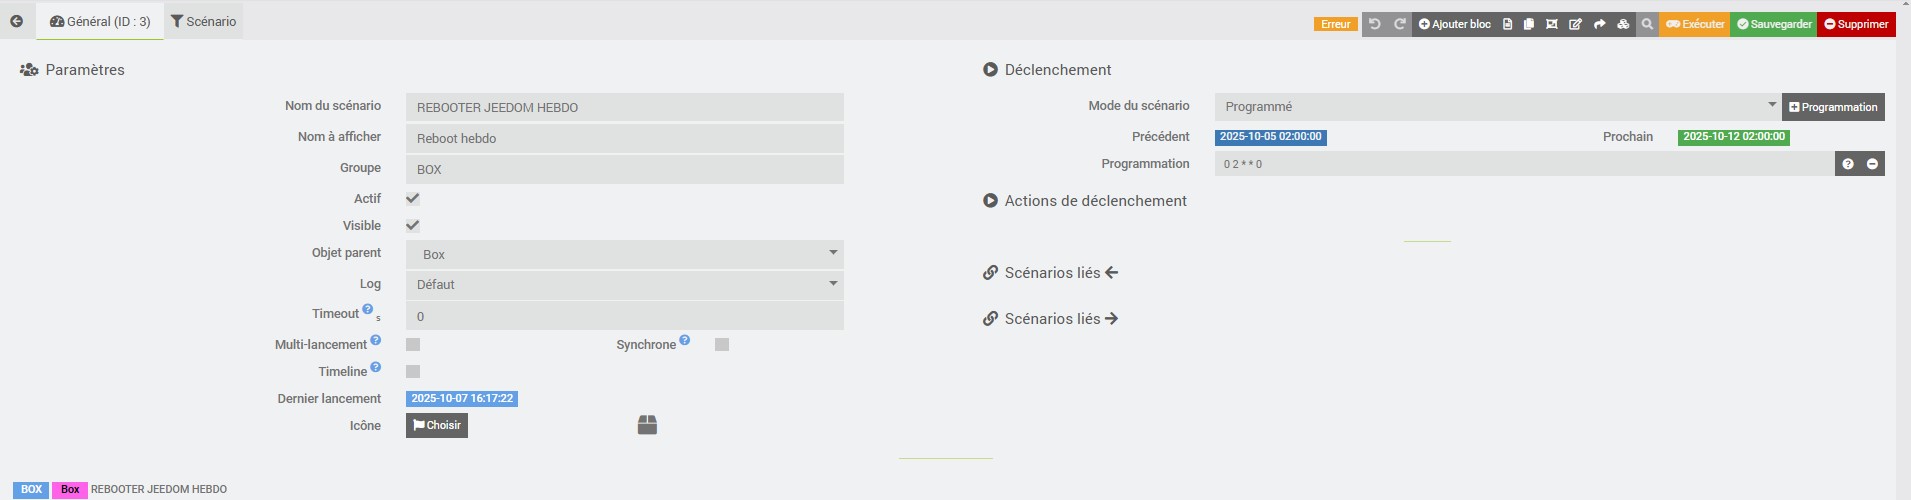Select the Général (ID : 3) tab
Viewport: 1911px width, 500px height.
[x=100, y=21]
